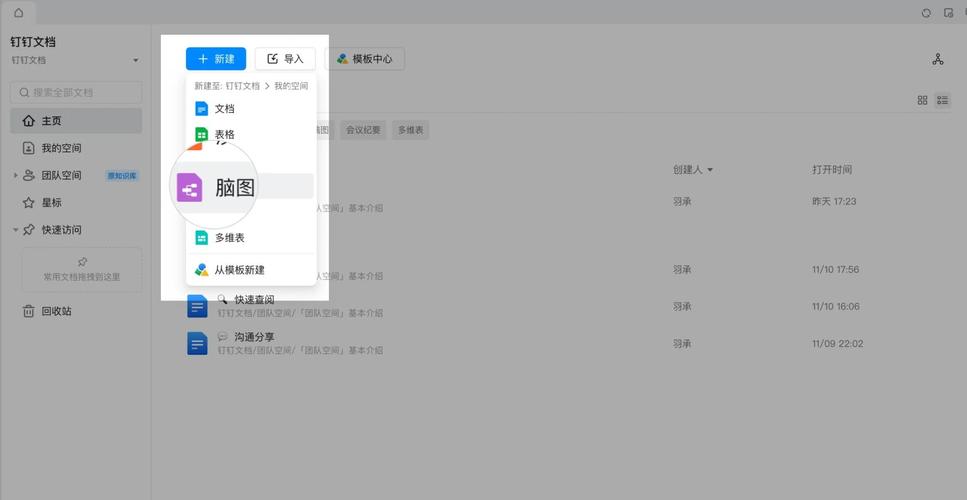Click the refresh icon at top right
The height and width of the screenshot is (500, 967).
[926, 13]
